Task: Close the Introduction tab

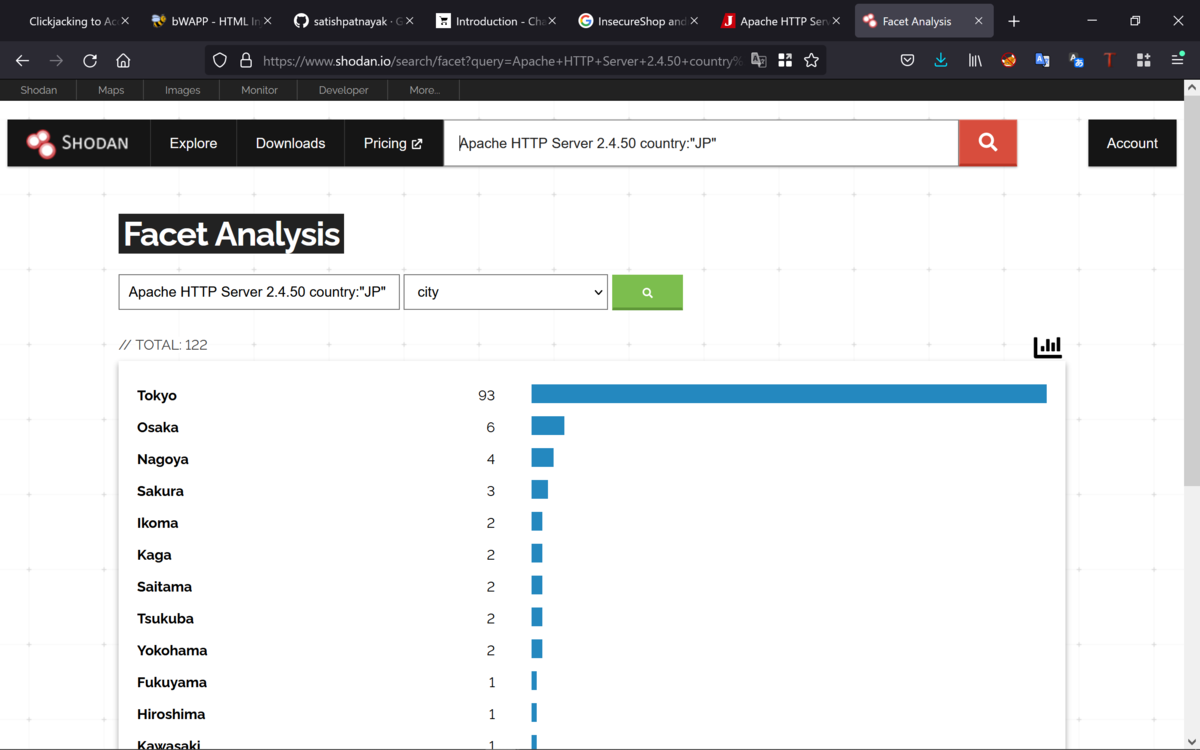Action: coord(552,21)
